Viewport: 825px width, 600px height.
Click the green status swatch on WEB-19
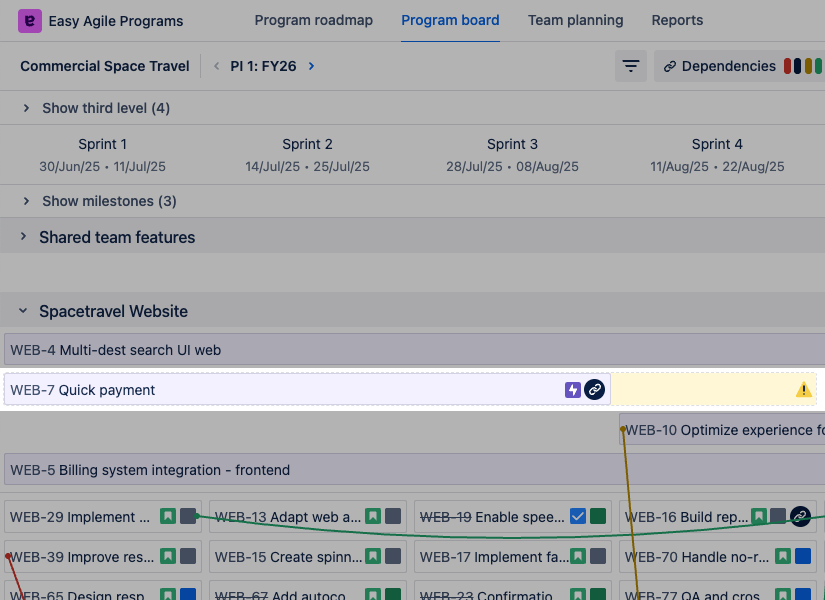pos(598,517)
